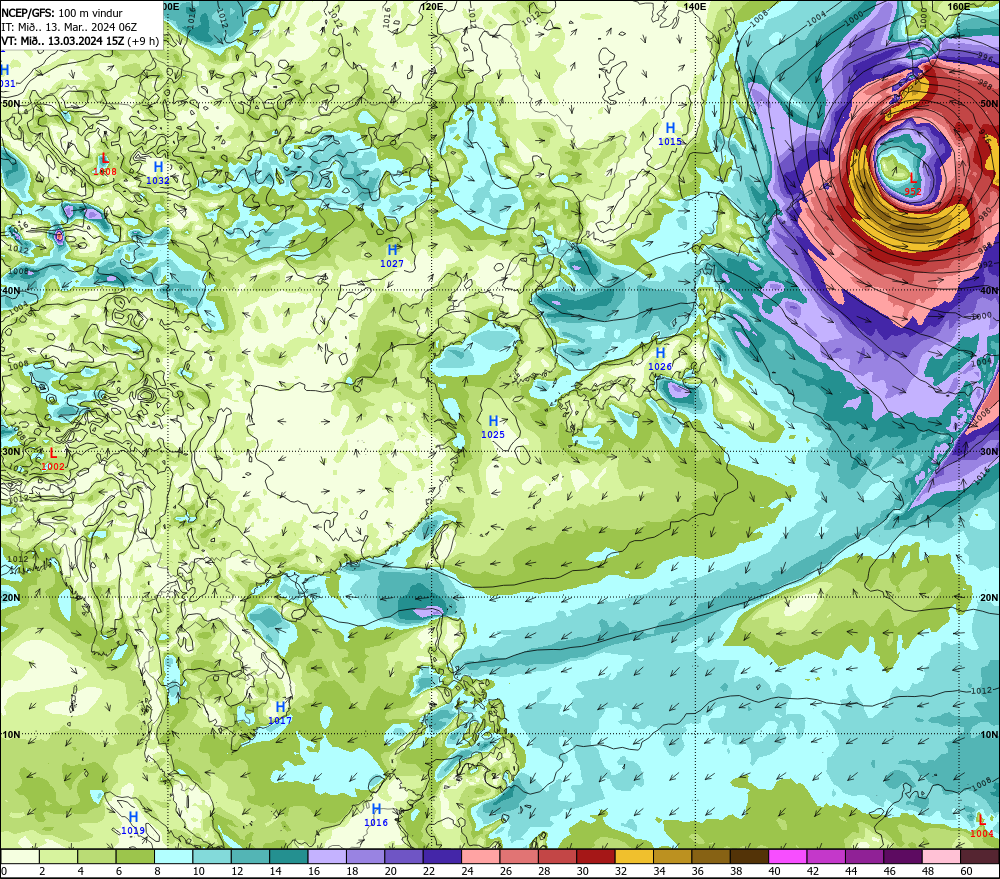Select the 'VT: Mið.. 13.03.2024 15Z (+9 h)' line
Image resolution: width=1000 pixels, height=879 pixels.
click(80, 41)
